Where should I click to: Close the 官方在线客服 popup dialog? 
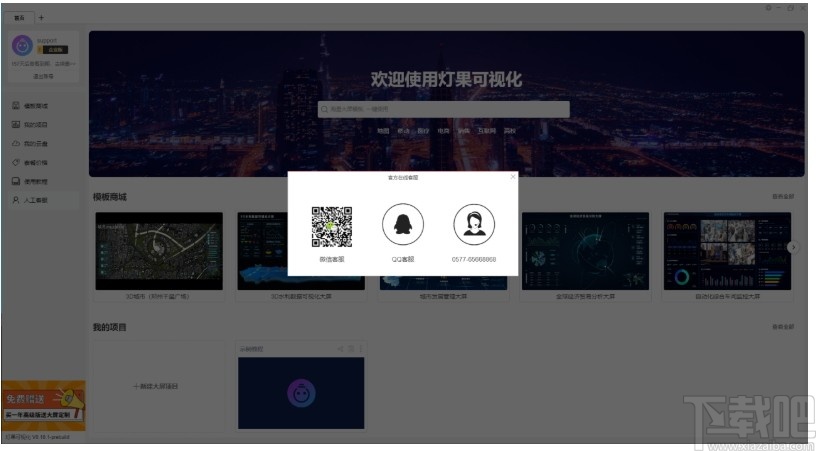(513, 177)
